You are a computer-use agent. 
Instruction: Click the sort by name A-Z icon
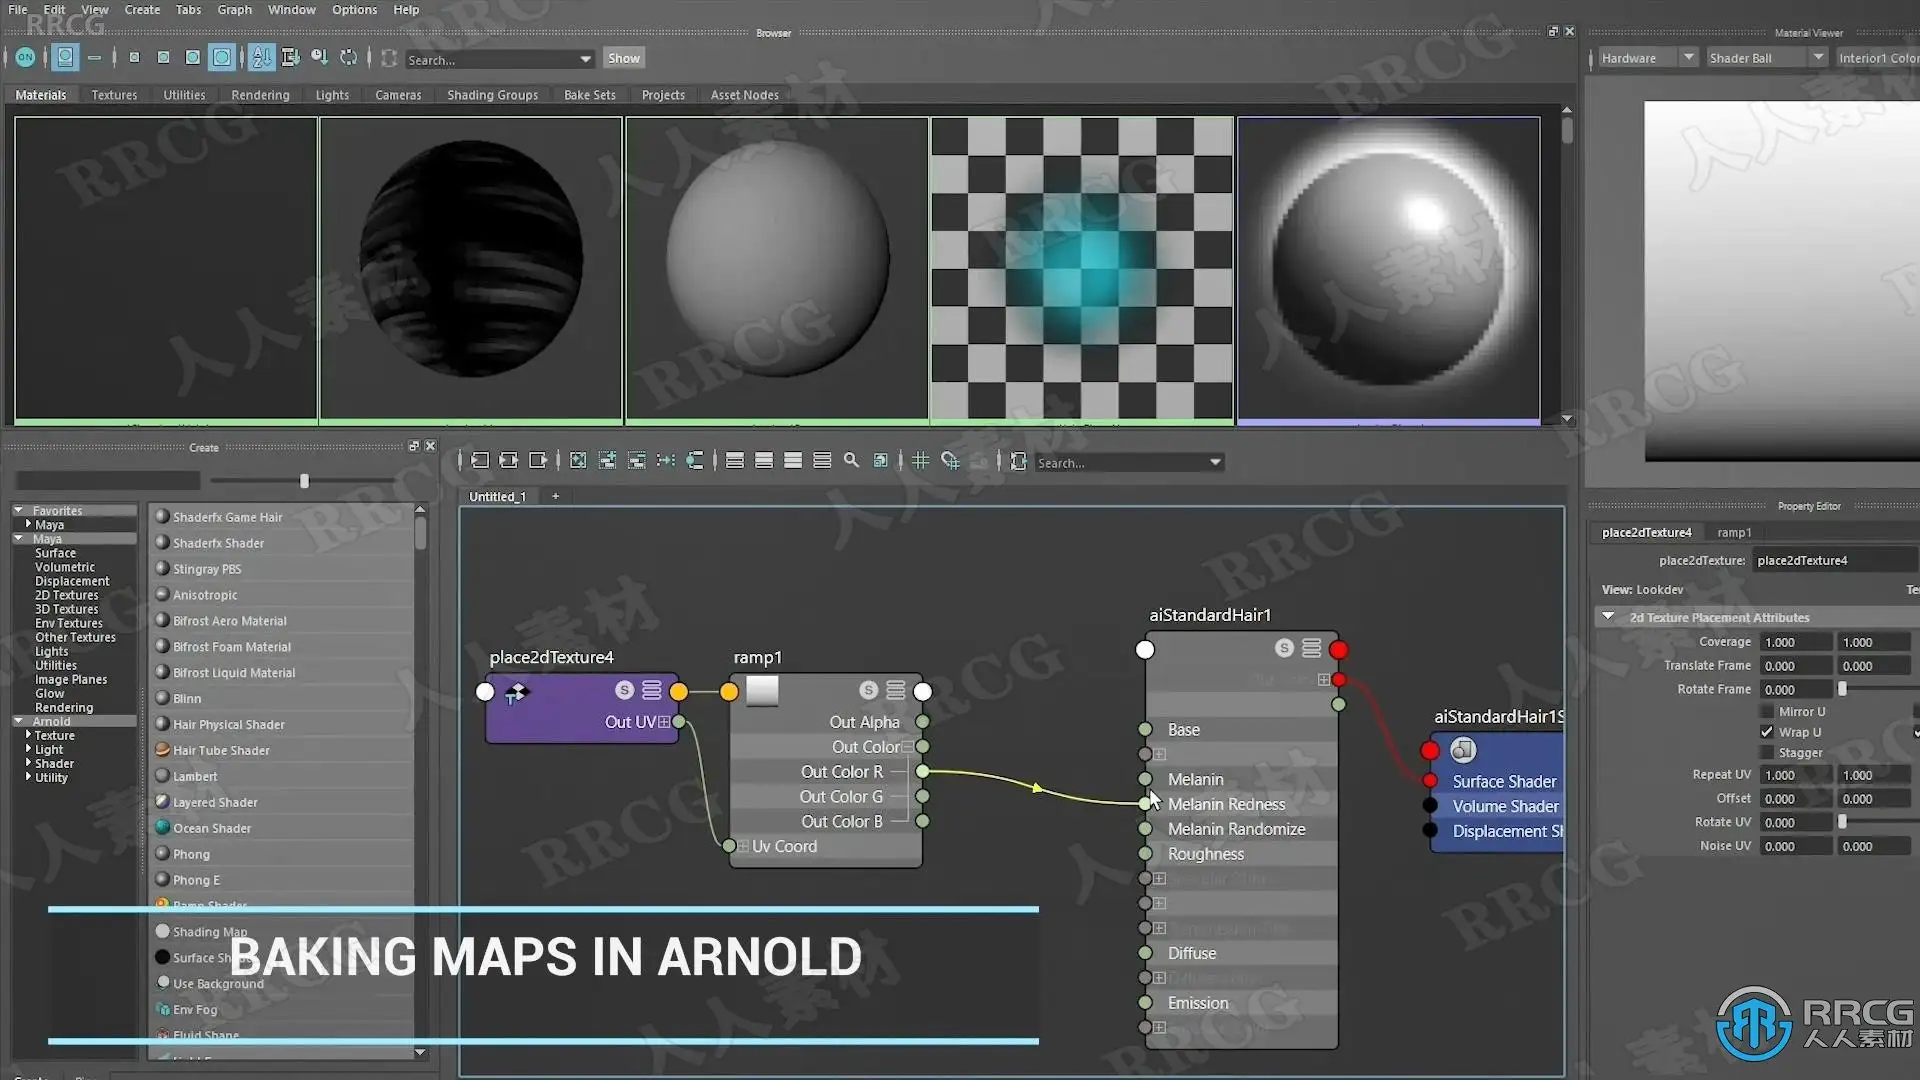261,58
